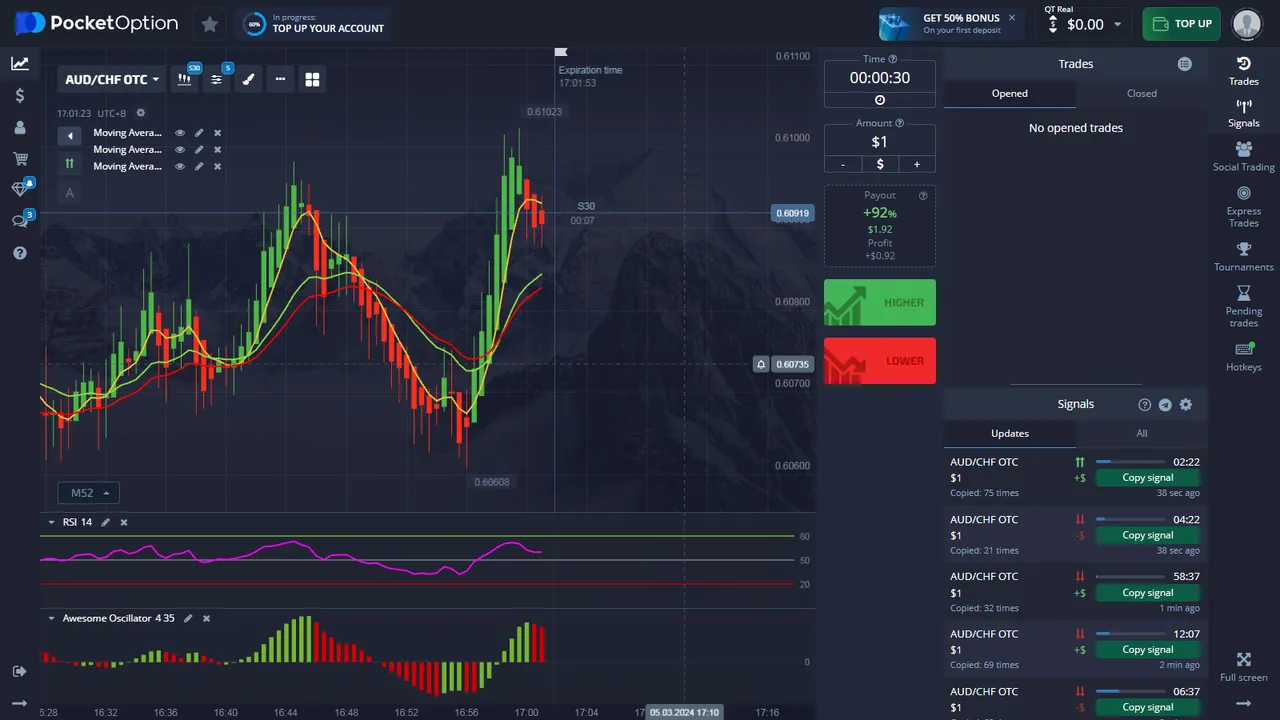Switch to the Signals Updates tab

point(1009,433)
